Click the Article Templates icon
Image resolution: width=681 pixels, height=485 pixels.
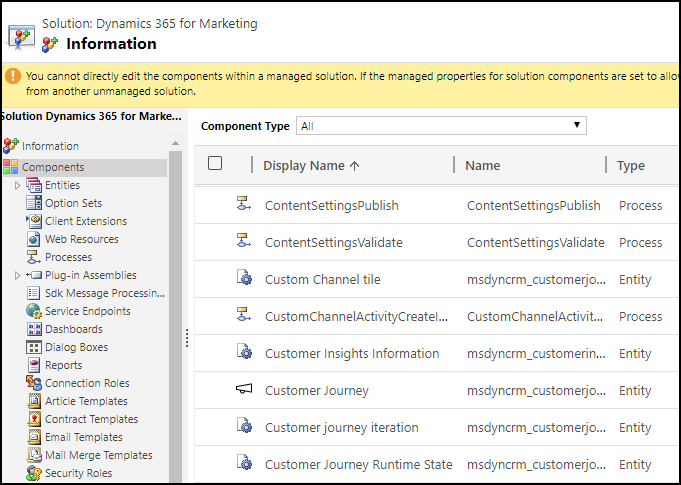34,401
